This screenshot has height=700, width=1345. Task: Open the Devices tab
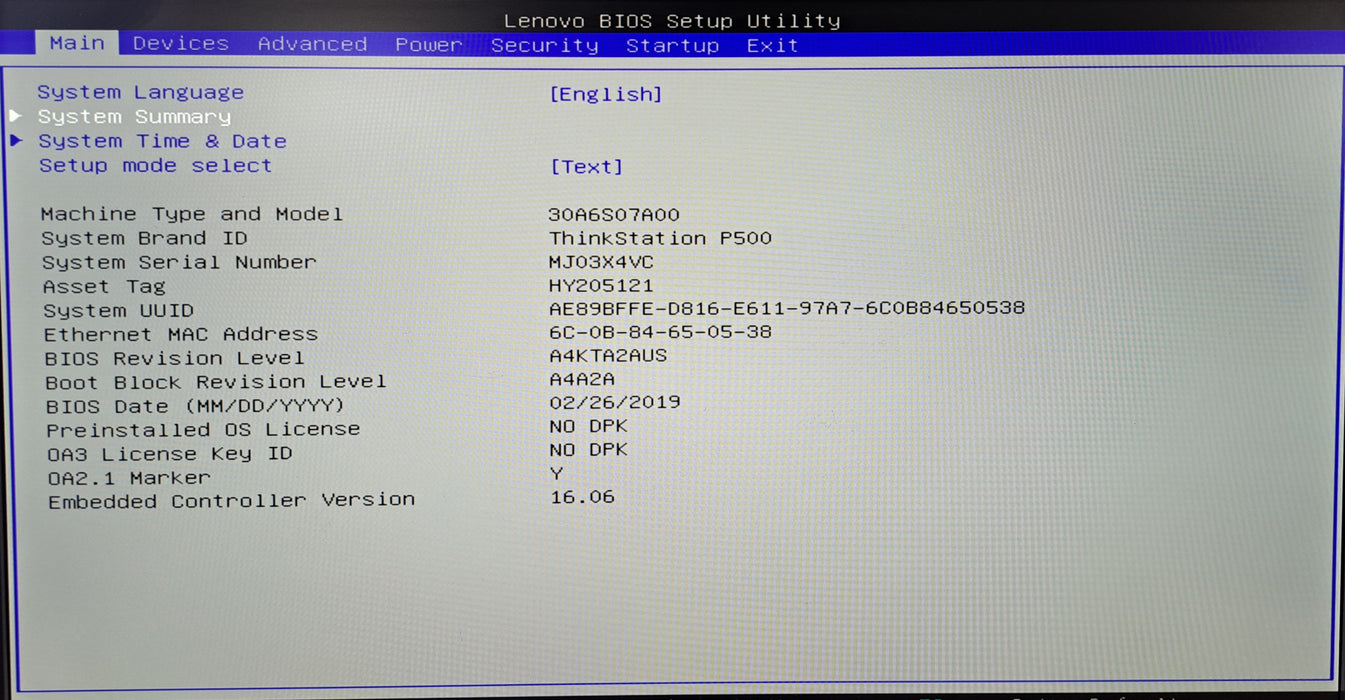click(x=181, y=44)
